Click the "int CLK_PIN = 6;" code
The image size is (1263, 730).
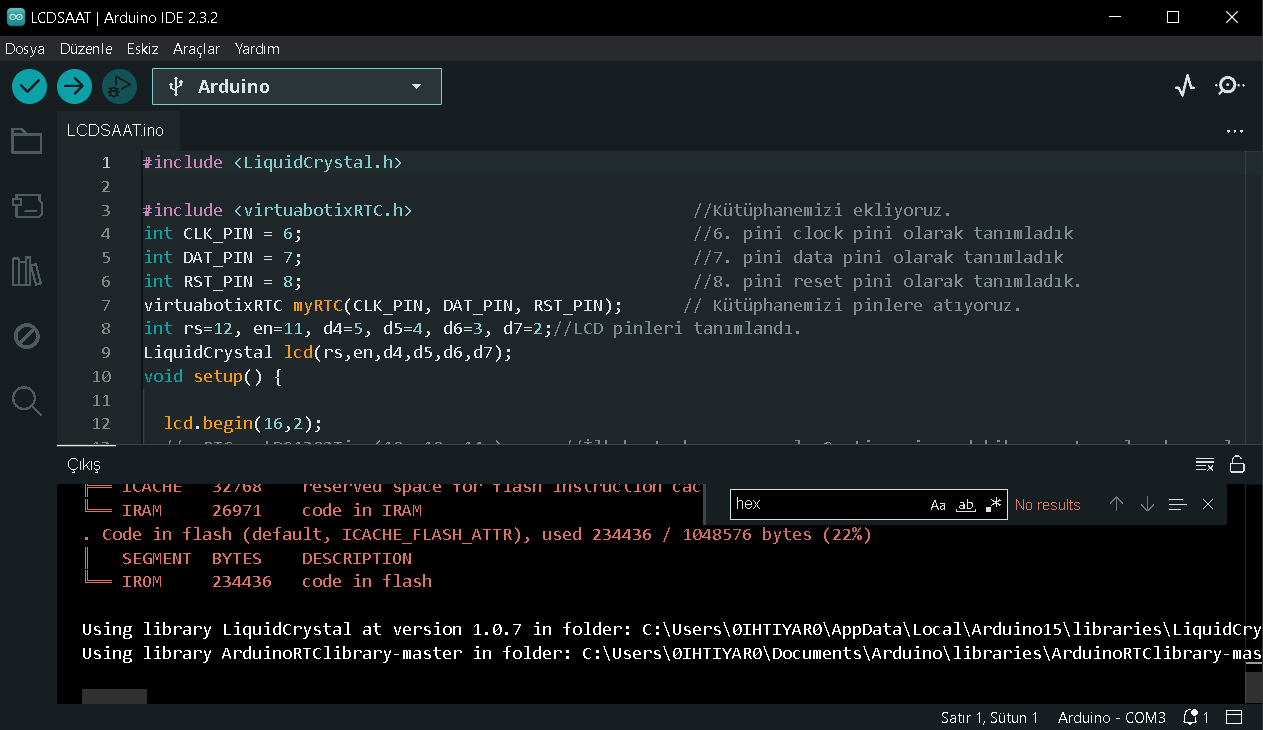pyautogui.click(x=222, y=233)
